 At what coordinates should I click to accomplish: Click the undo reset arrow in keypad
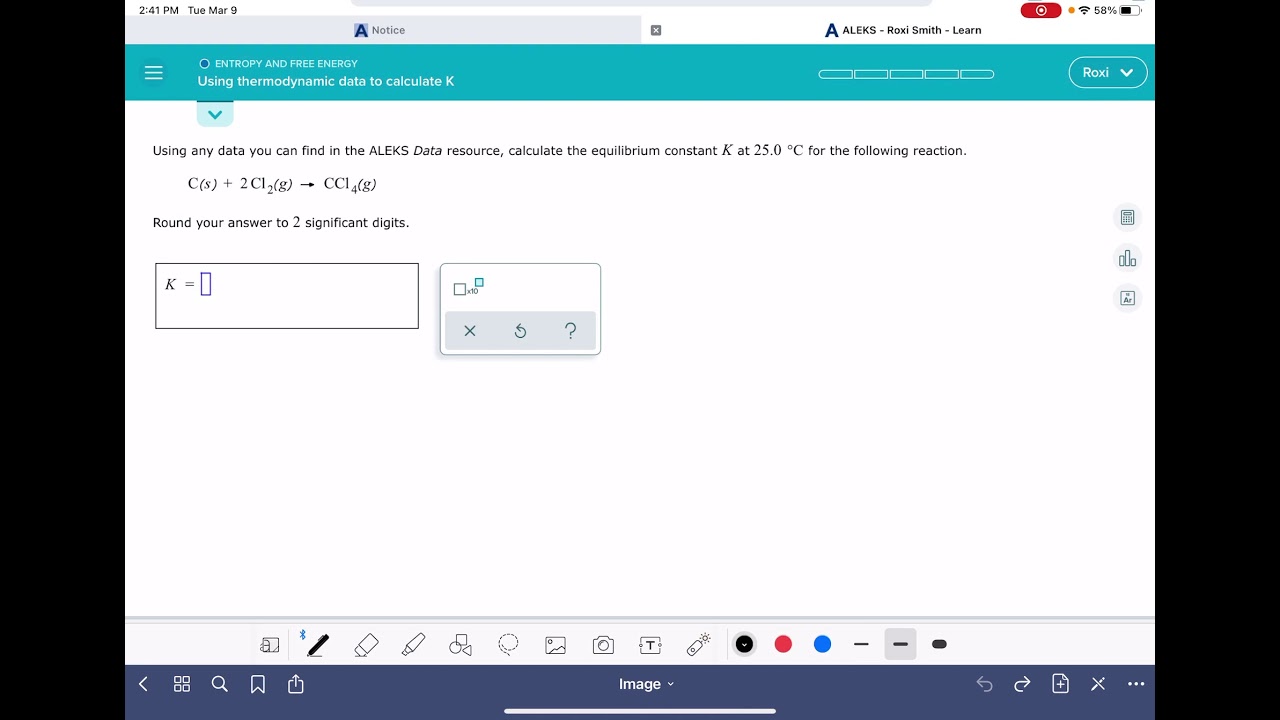click(x=520, y=331)
